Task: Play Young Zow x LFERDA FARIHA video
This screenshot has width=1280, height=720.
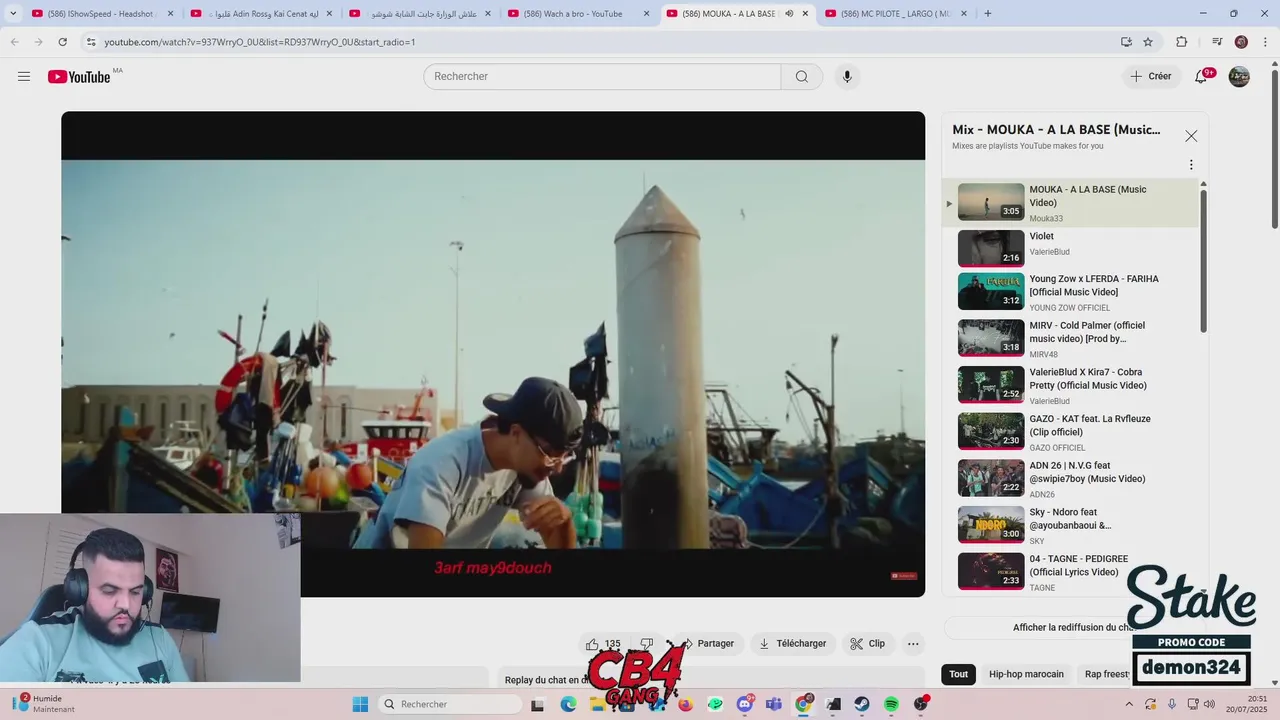Action: coord(1070,292)
